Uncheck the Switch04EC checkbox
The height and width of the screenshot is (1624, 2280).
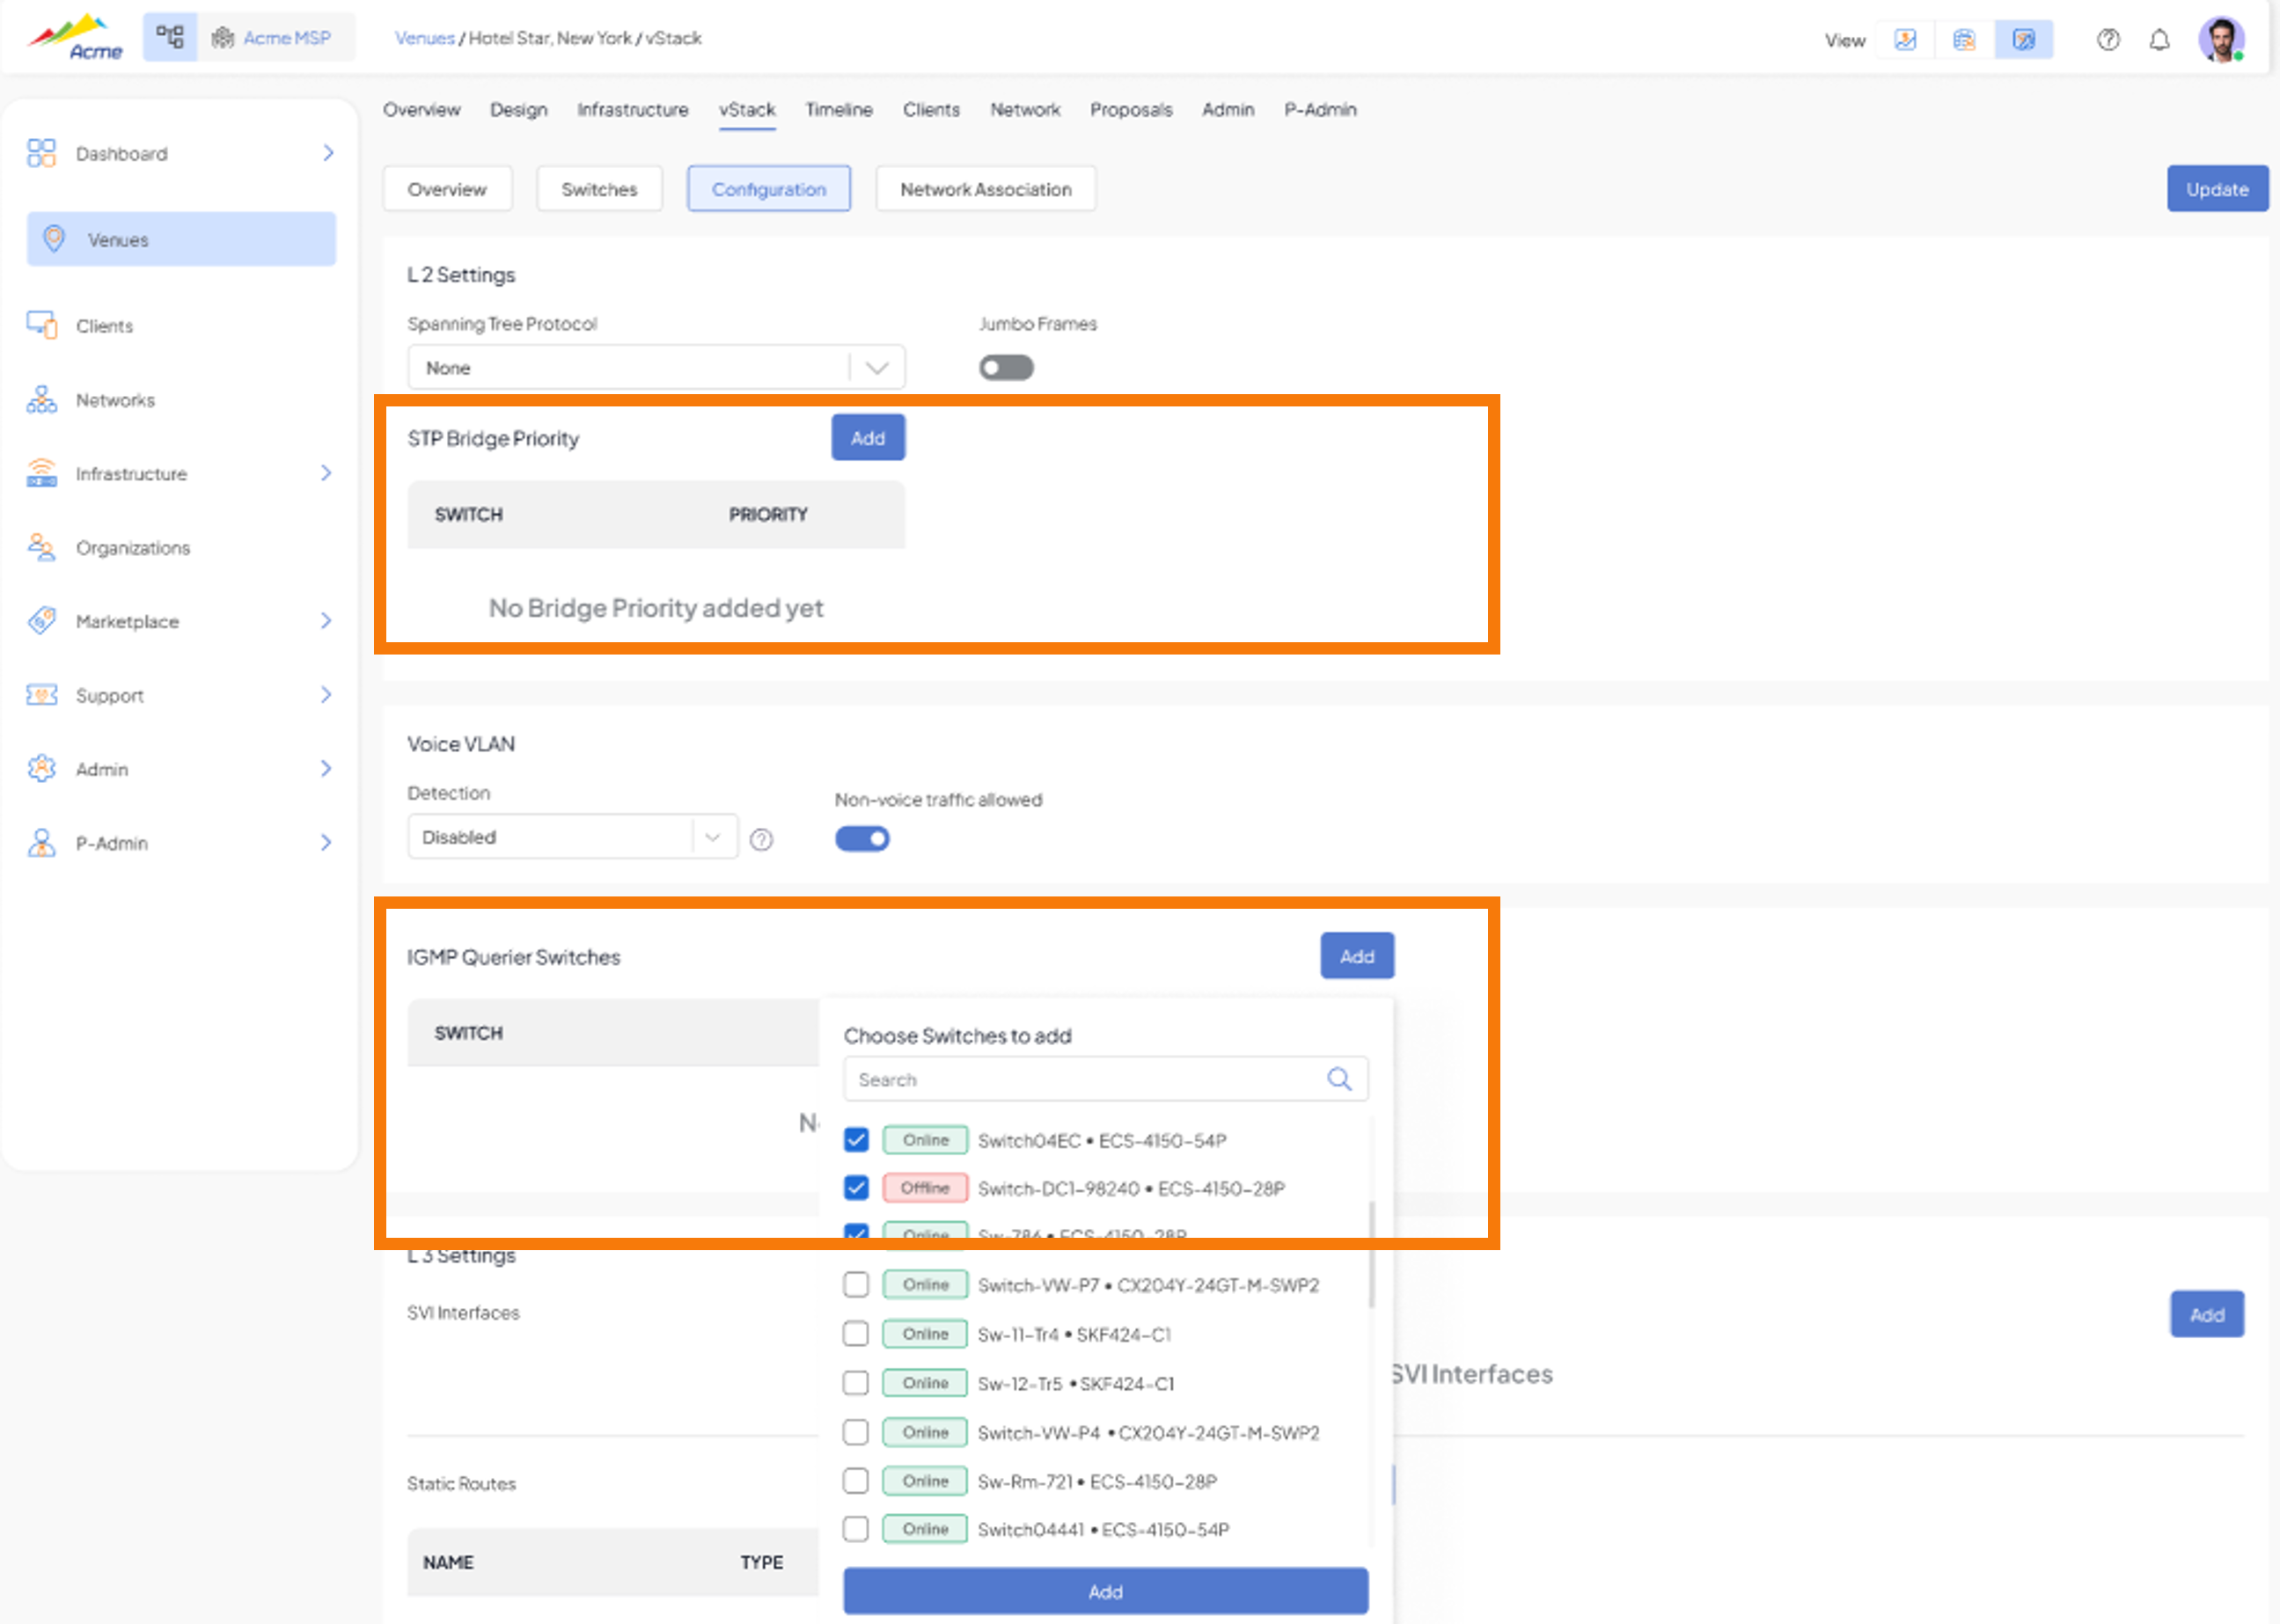point(856,1139)
